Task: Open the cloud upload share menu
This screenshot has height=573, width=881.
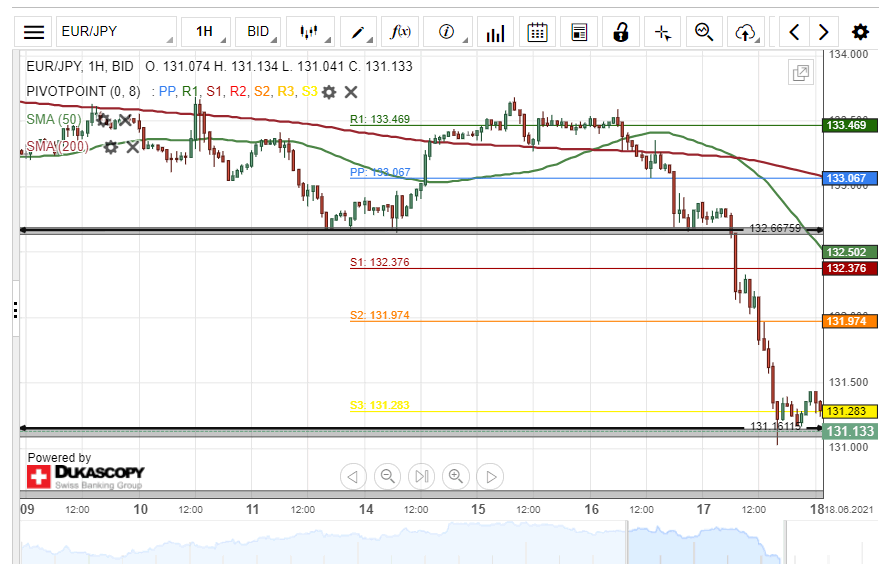Action: (746, 32)
